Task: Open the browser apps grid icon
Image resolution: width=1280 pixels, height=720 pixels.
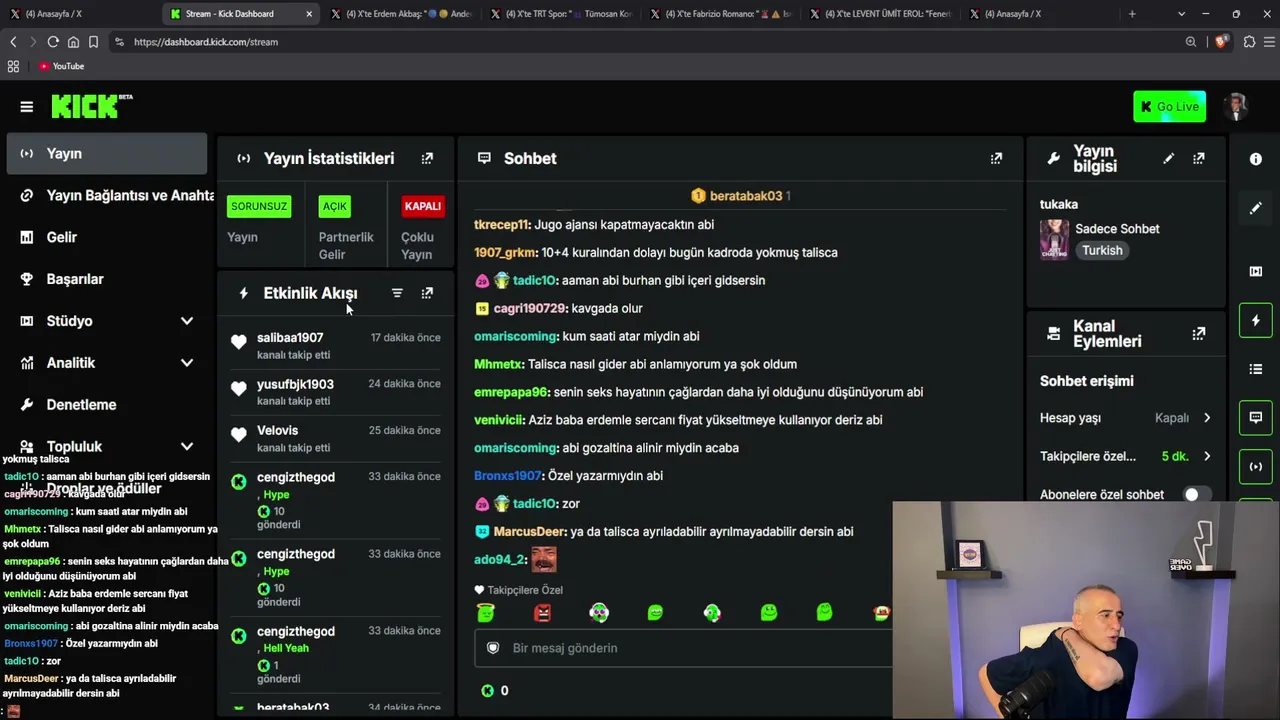Action: pyautogui.click(x=13, y=66)
